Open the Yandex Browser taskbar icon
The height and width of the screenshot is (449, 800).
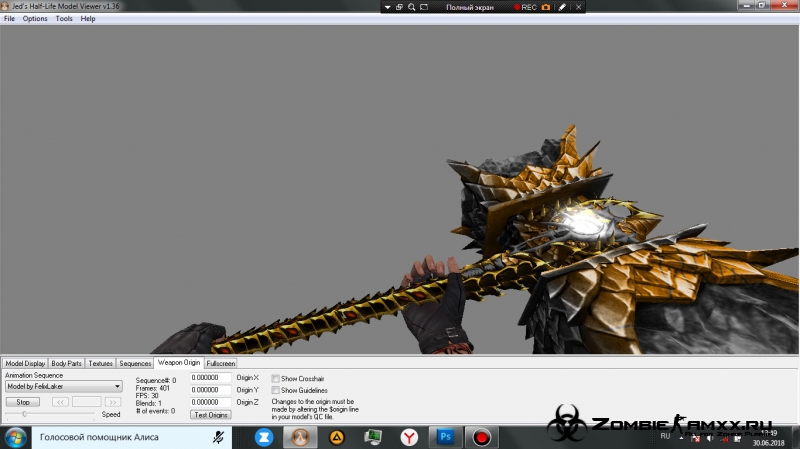click(x=409, y=437)
